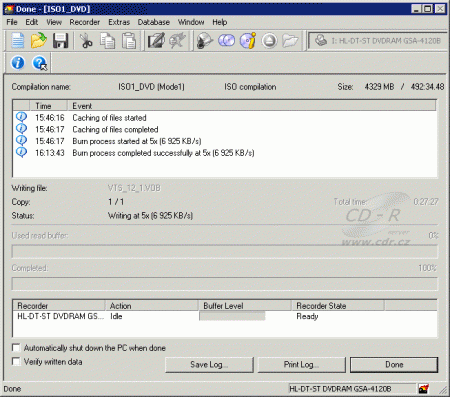Open the Help menu
Image resolution: width=450 pixels, height=397 pixels.
(220, 22)
